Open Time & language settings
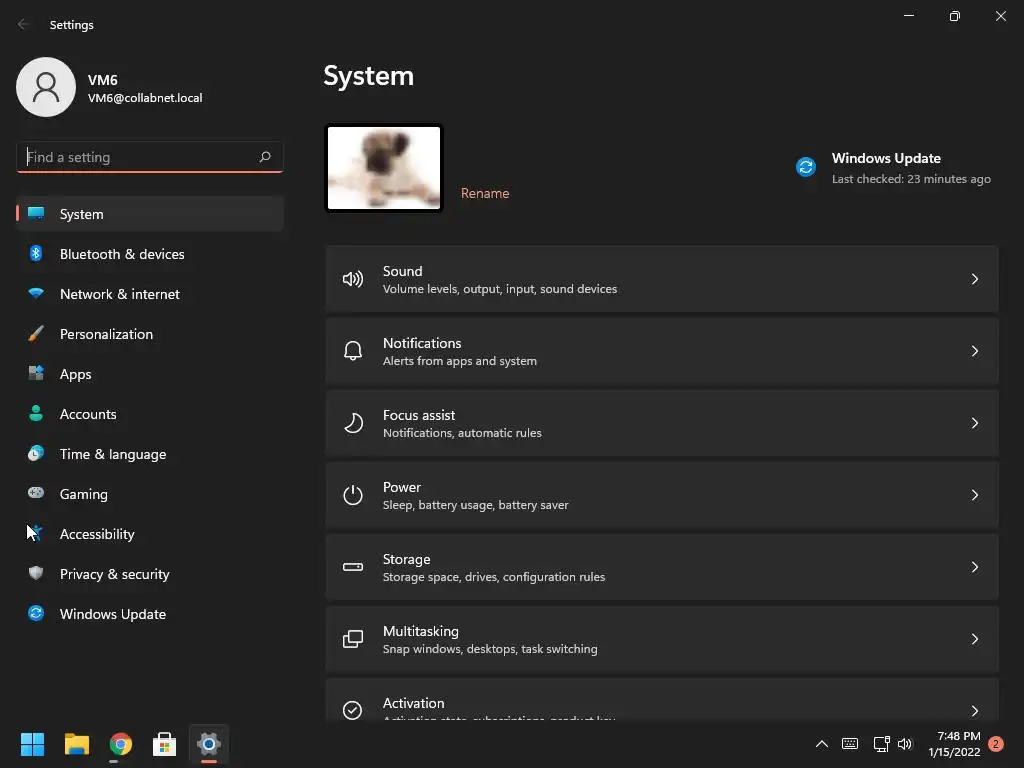The width and height of the screenshot is (1024, 768). (150, 454)
